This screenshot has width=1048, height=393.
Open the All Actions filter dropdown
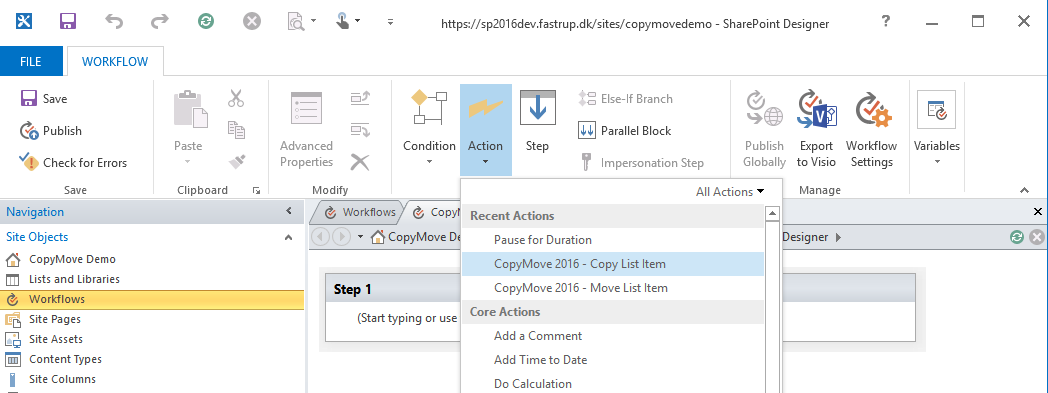730,192
